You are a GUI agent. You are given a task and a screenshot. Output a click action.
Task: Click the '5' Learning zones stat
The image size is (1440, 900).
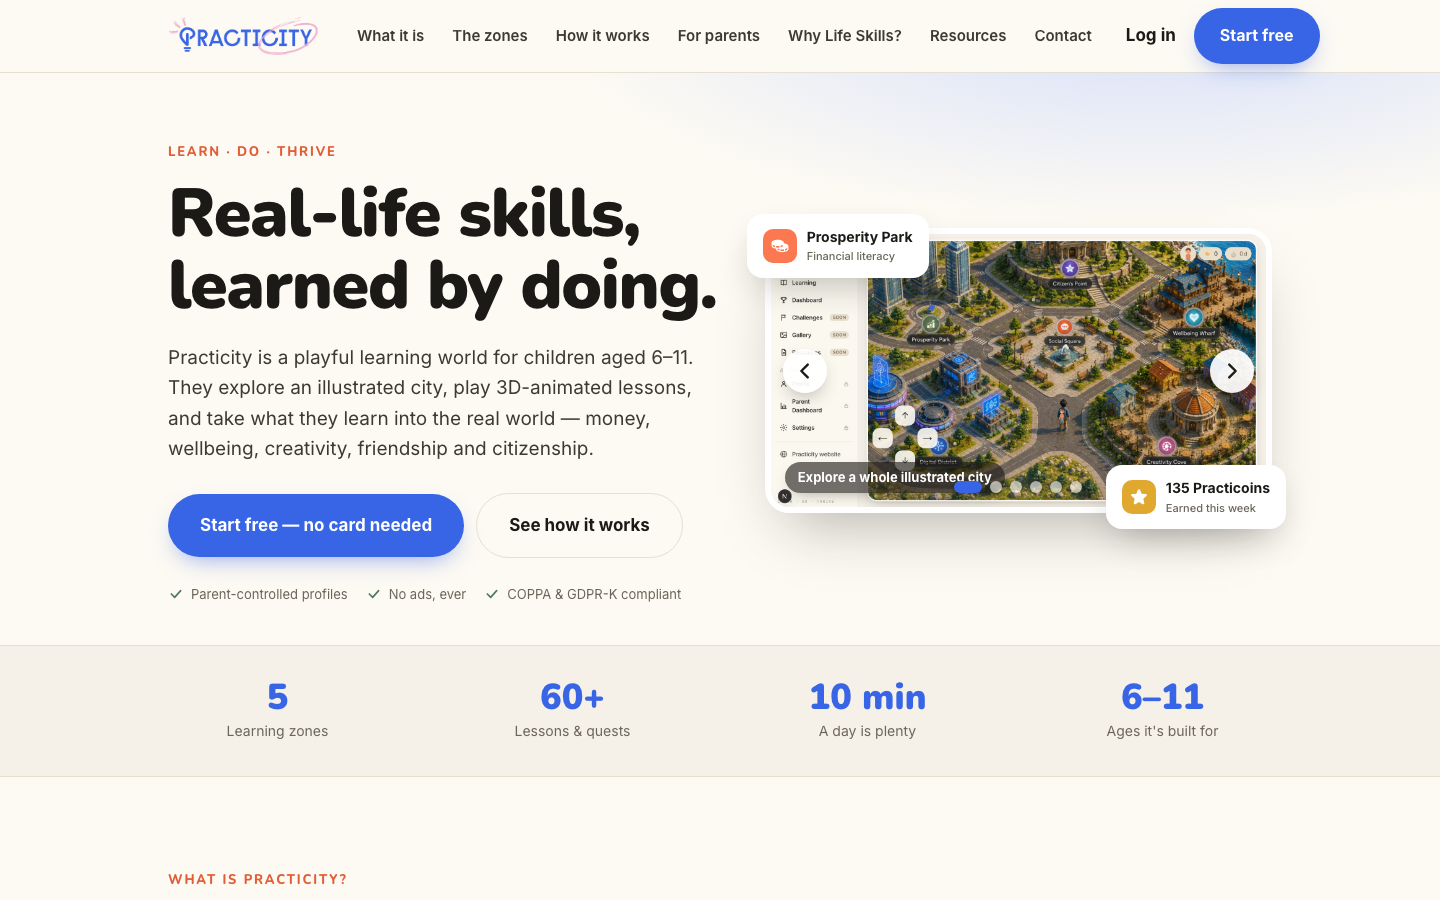[x=277, y=711]
